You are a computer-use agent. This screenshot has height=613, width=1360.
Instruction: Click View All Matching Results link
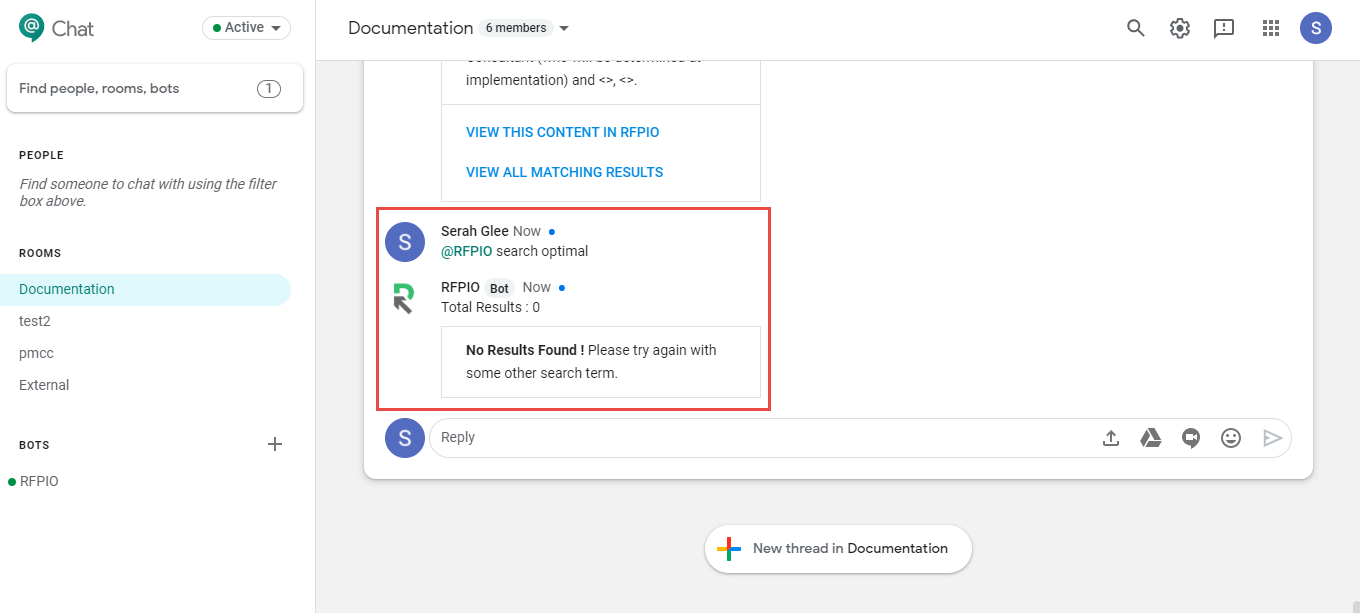click(565, 172)
